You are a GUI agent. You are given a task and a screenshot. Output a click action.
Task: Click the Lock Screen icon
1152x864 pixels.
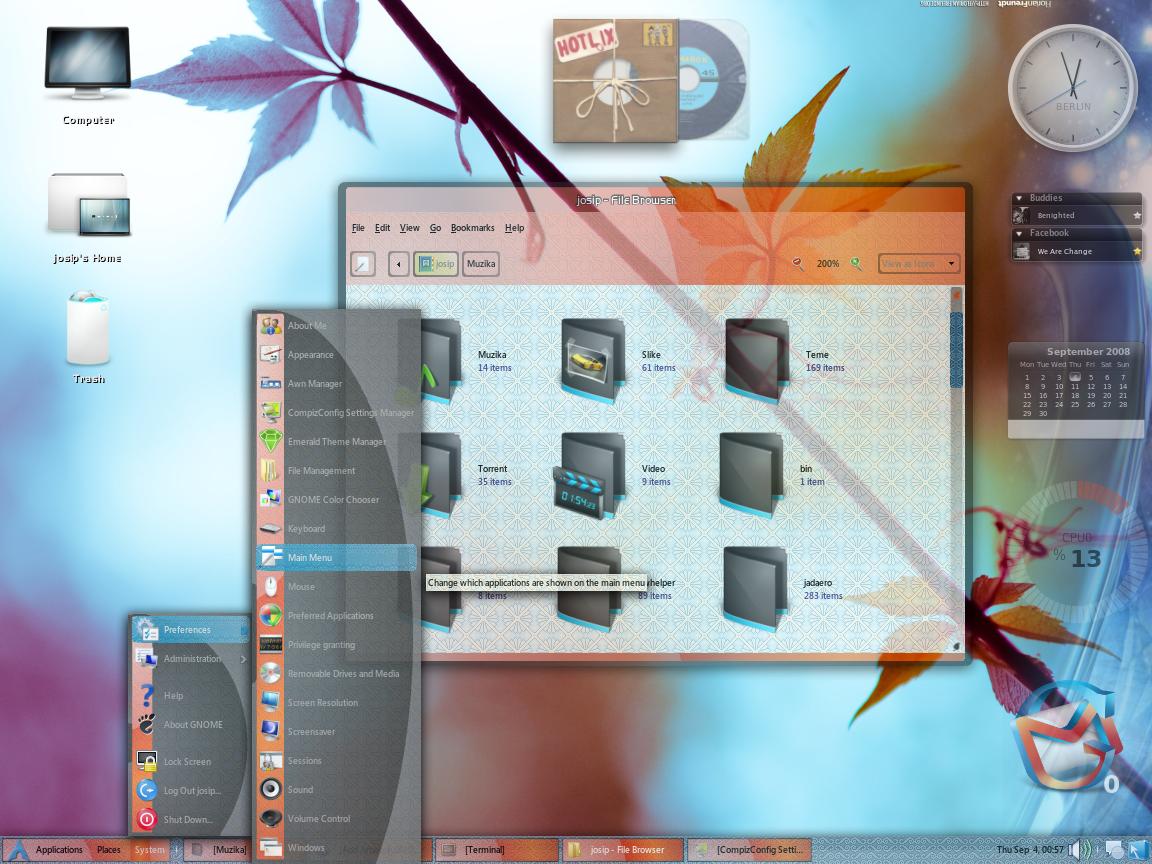click(x=147, y=761)
